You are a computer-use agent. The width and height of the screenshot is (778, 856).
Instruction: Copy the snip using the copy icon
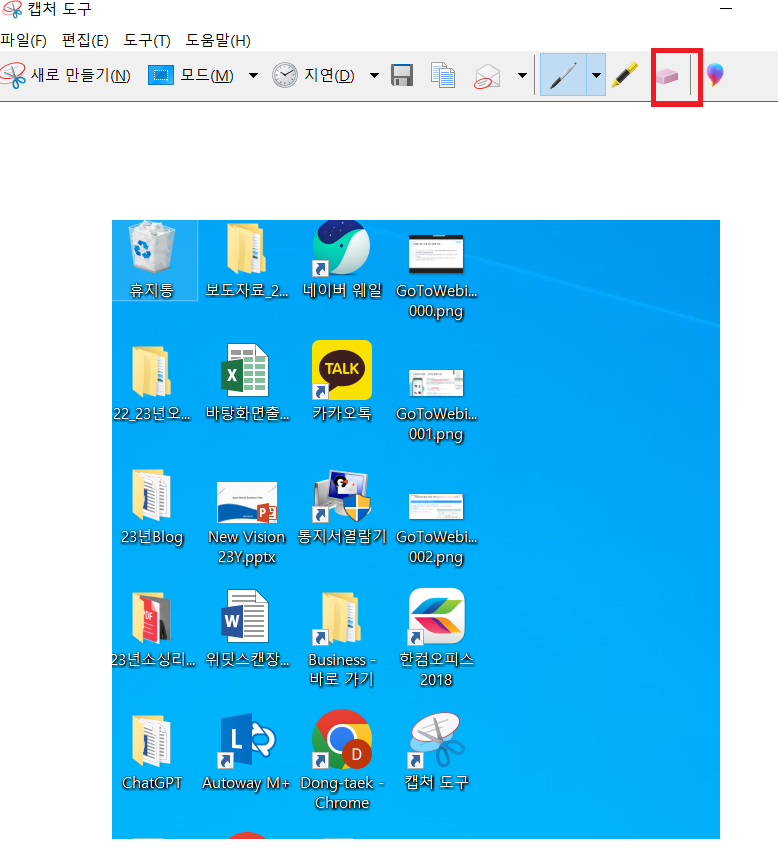click(x=443, y=75)
